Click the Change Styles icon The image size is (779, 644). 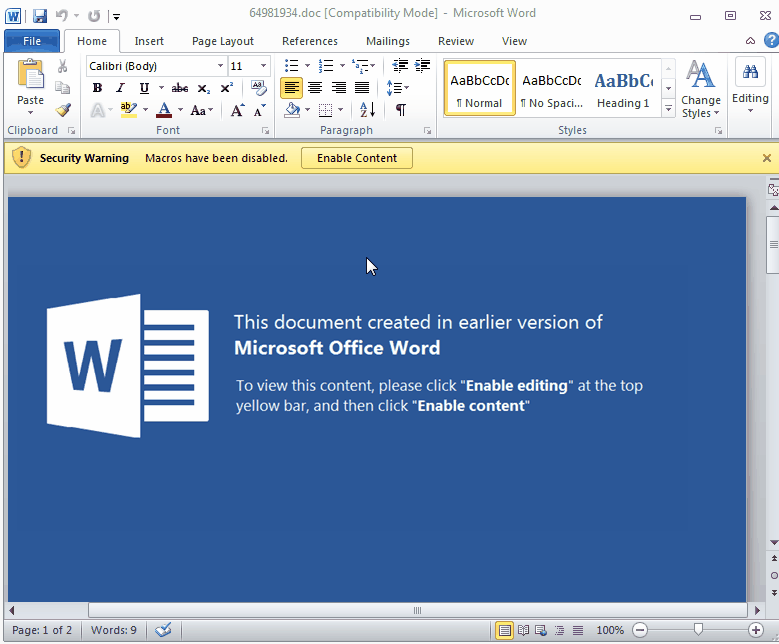701,75
